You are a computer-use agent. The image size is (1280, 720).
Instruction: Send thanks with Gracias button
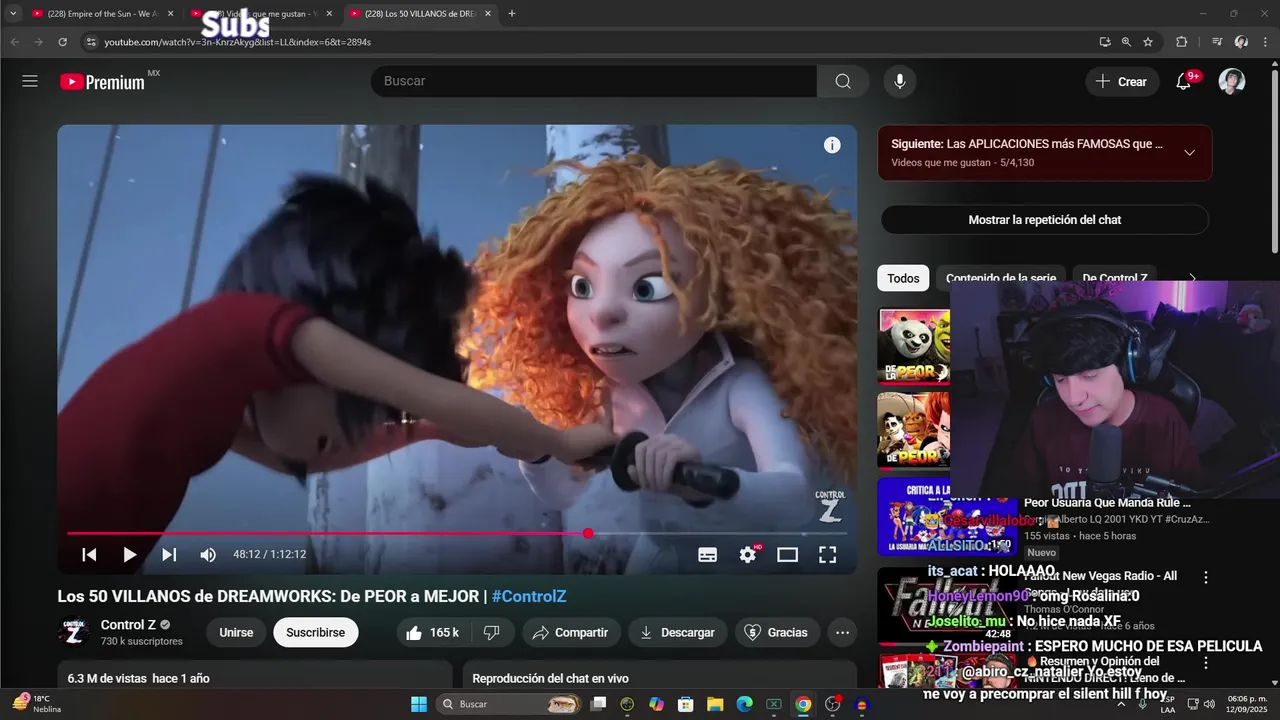coord(777,632)
